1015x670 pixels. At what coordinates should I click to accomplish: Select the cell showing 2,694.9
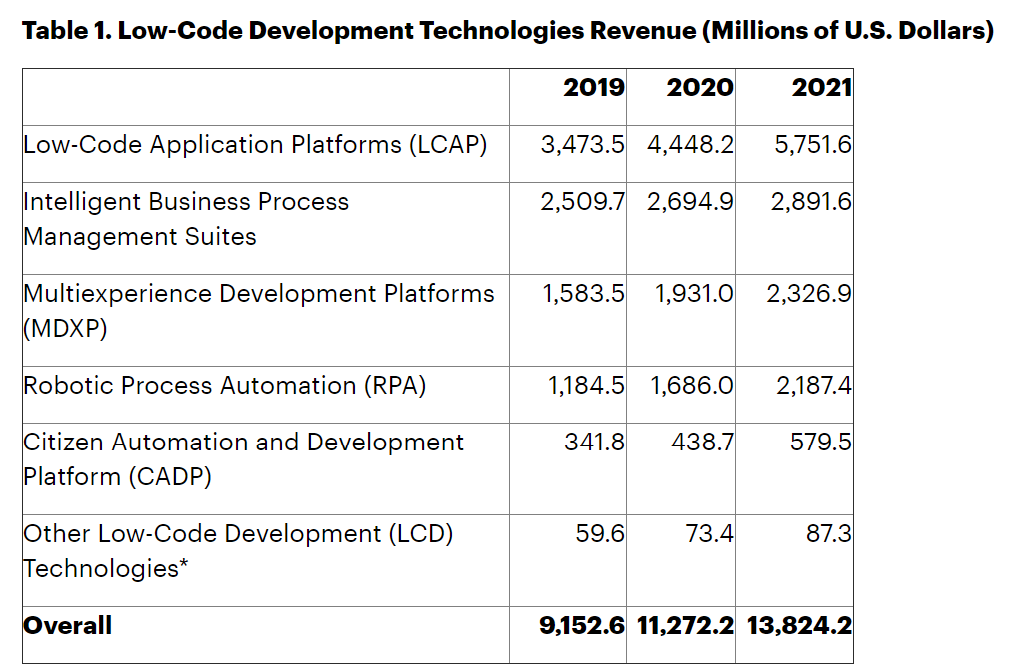coord(690,202)
